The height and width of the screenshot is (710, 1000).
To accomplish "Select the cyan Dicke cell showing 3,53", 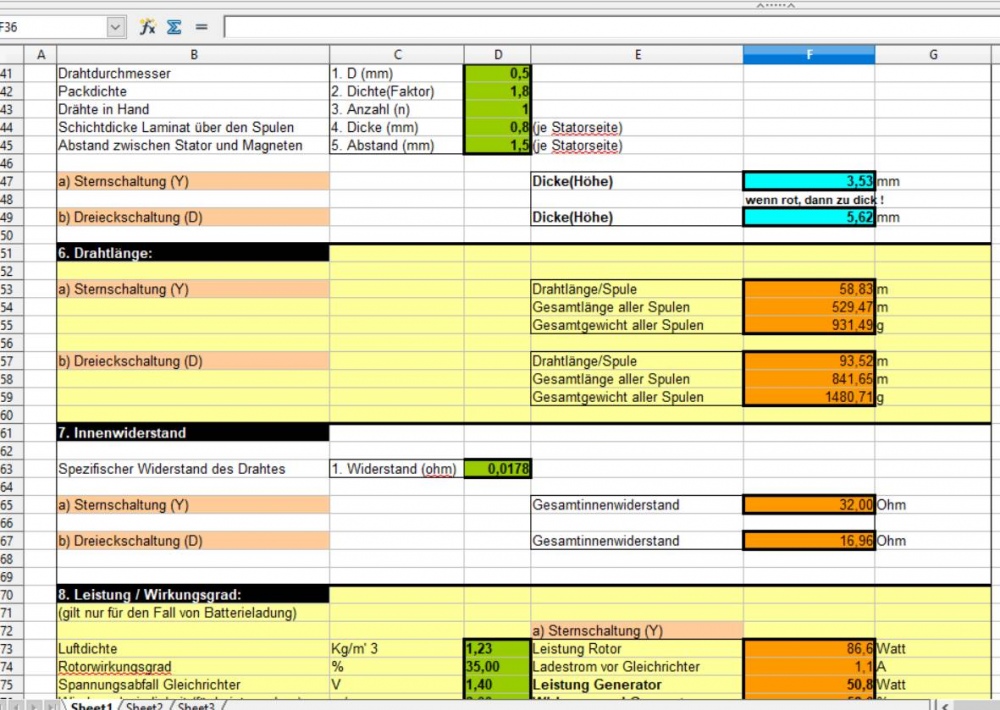I will 808,181.
